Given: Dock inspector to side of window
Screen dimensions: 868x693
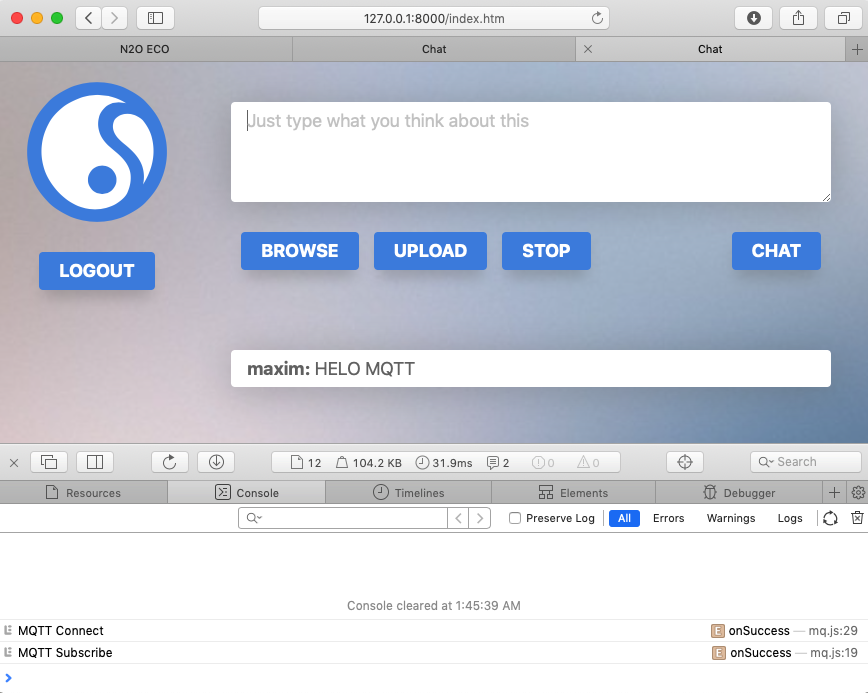Looking at the screenshot, I should coord(95,462).
